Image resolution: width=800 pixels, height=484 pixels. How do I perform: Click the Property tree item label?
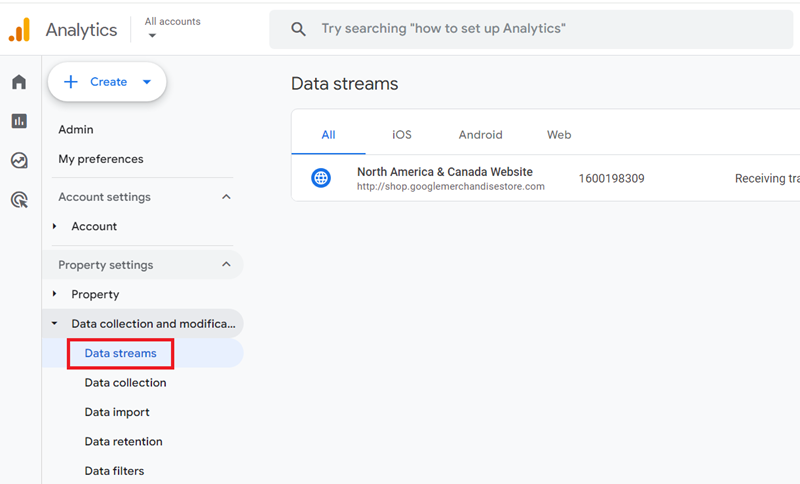[95, 294]
